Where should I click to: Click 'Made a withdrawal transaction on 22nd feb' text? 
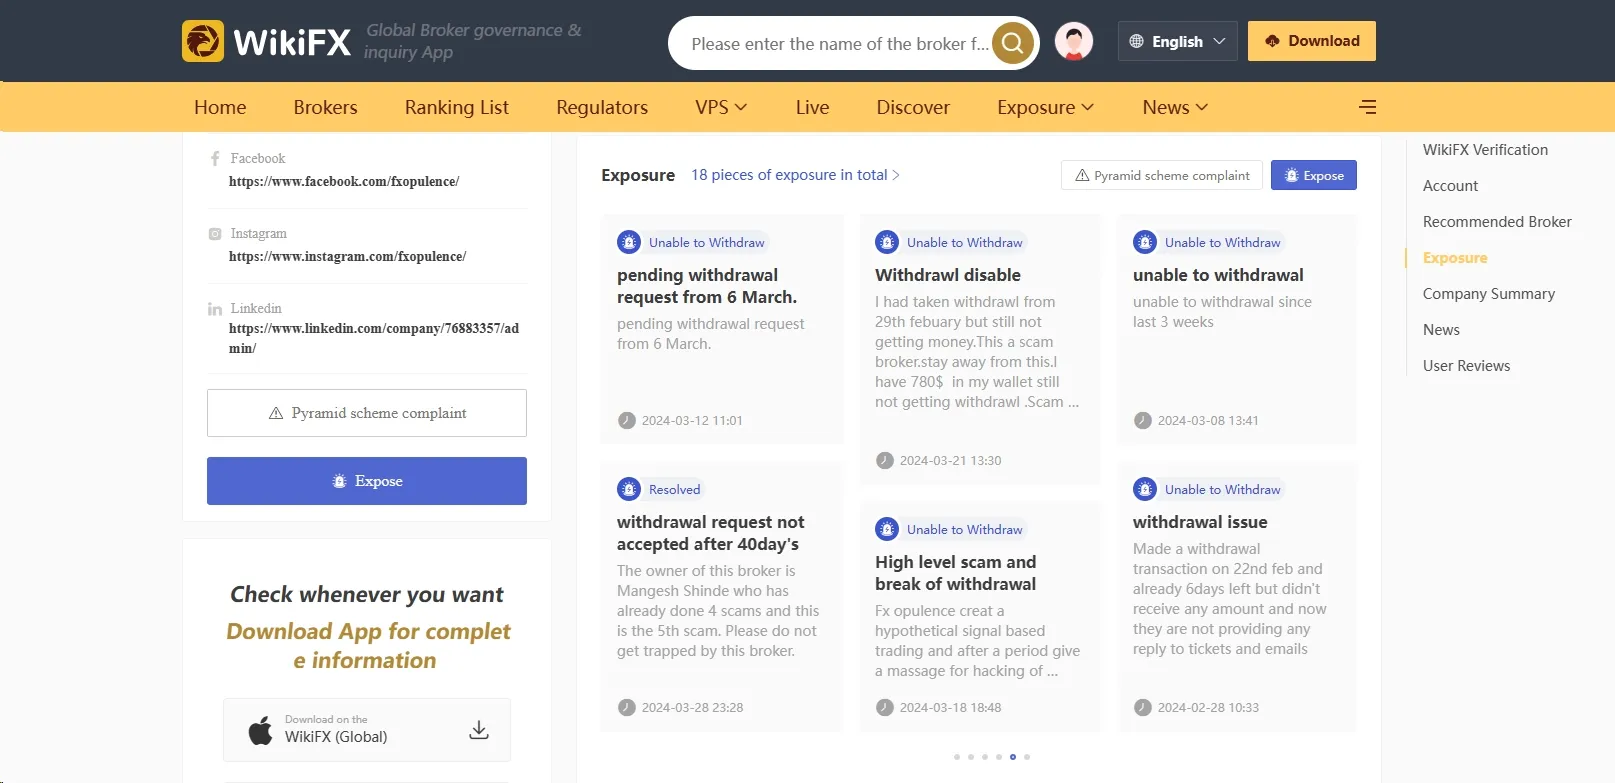click(1230, 599)
